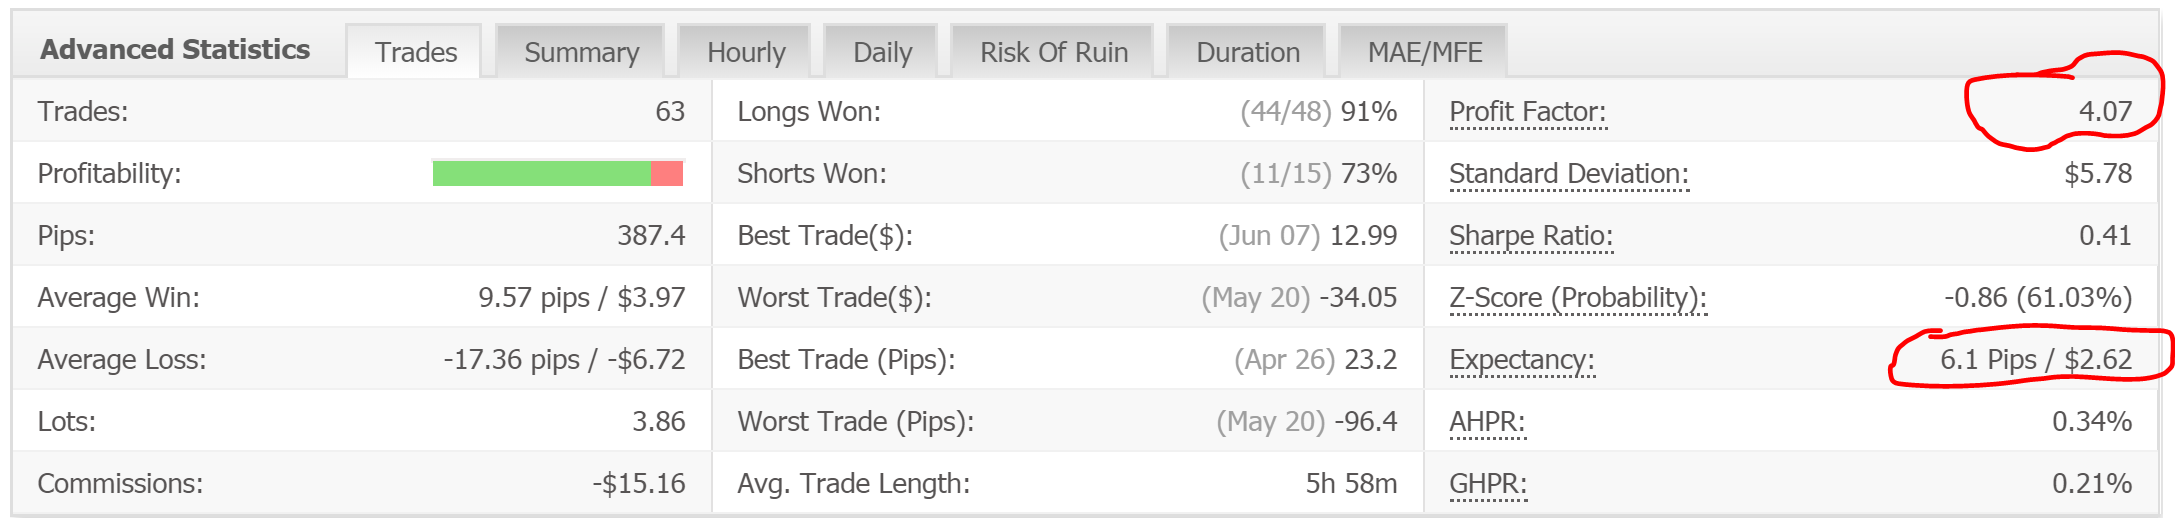Click the Standard Deviation label
Screen dimensions: 2175x518
pyautogui.click(x=1568, y=174)
